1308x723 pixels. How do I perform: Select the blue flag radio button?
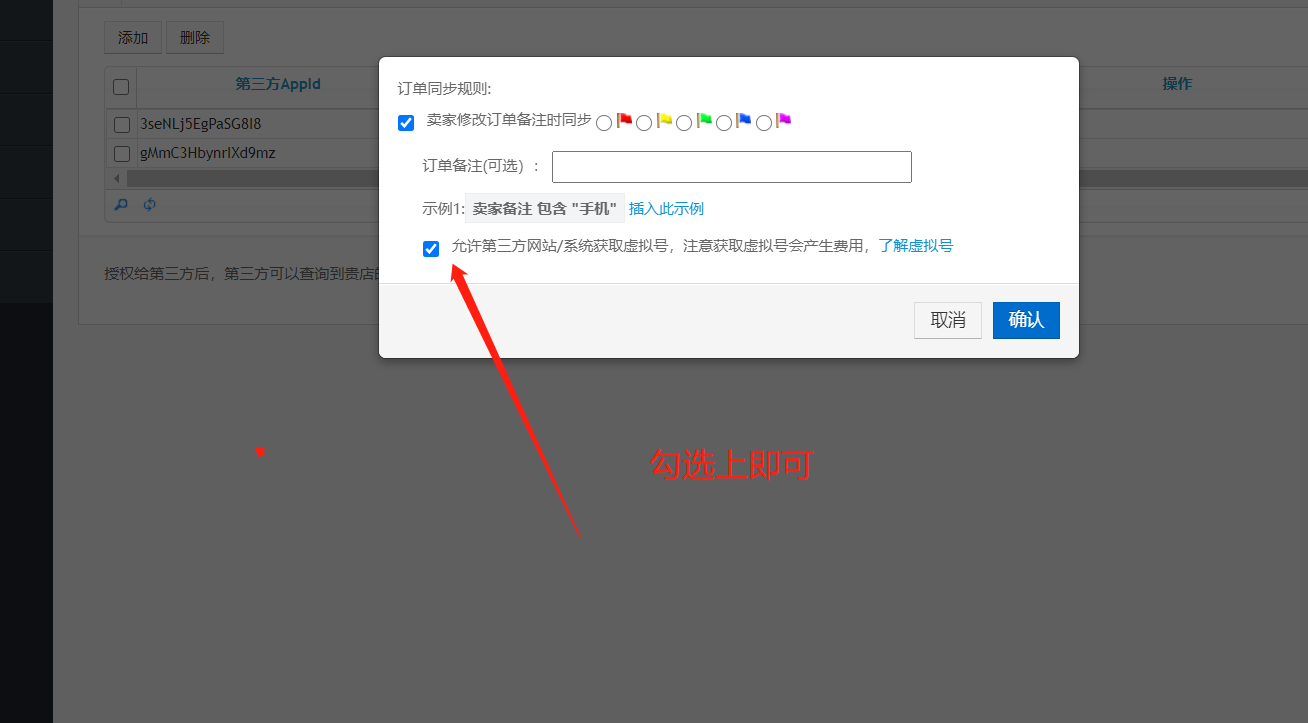724,123
